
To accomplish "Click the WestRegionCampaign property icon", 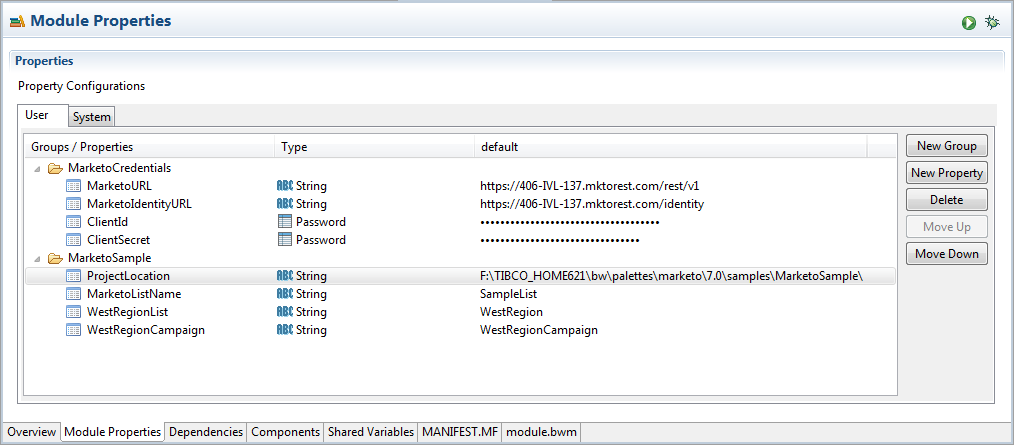I will click(74, 330).
